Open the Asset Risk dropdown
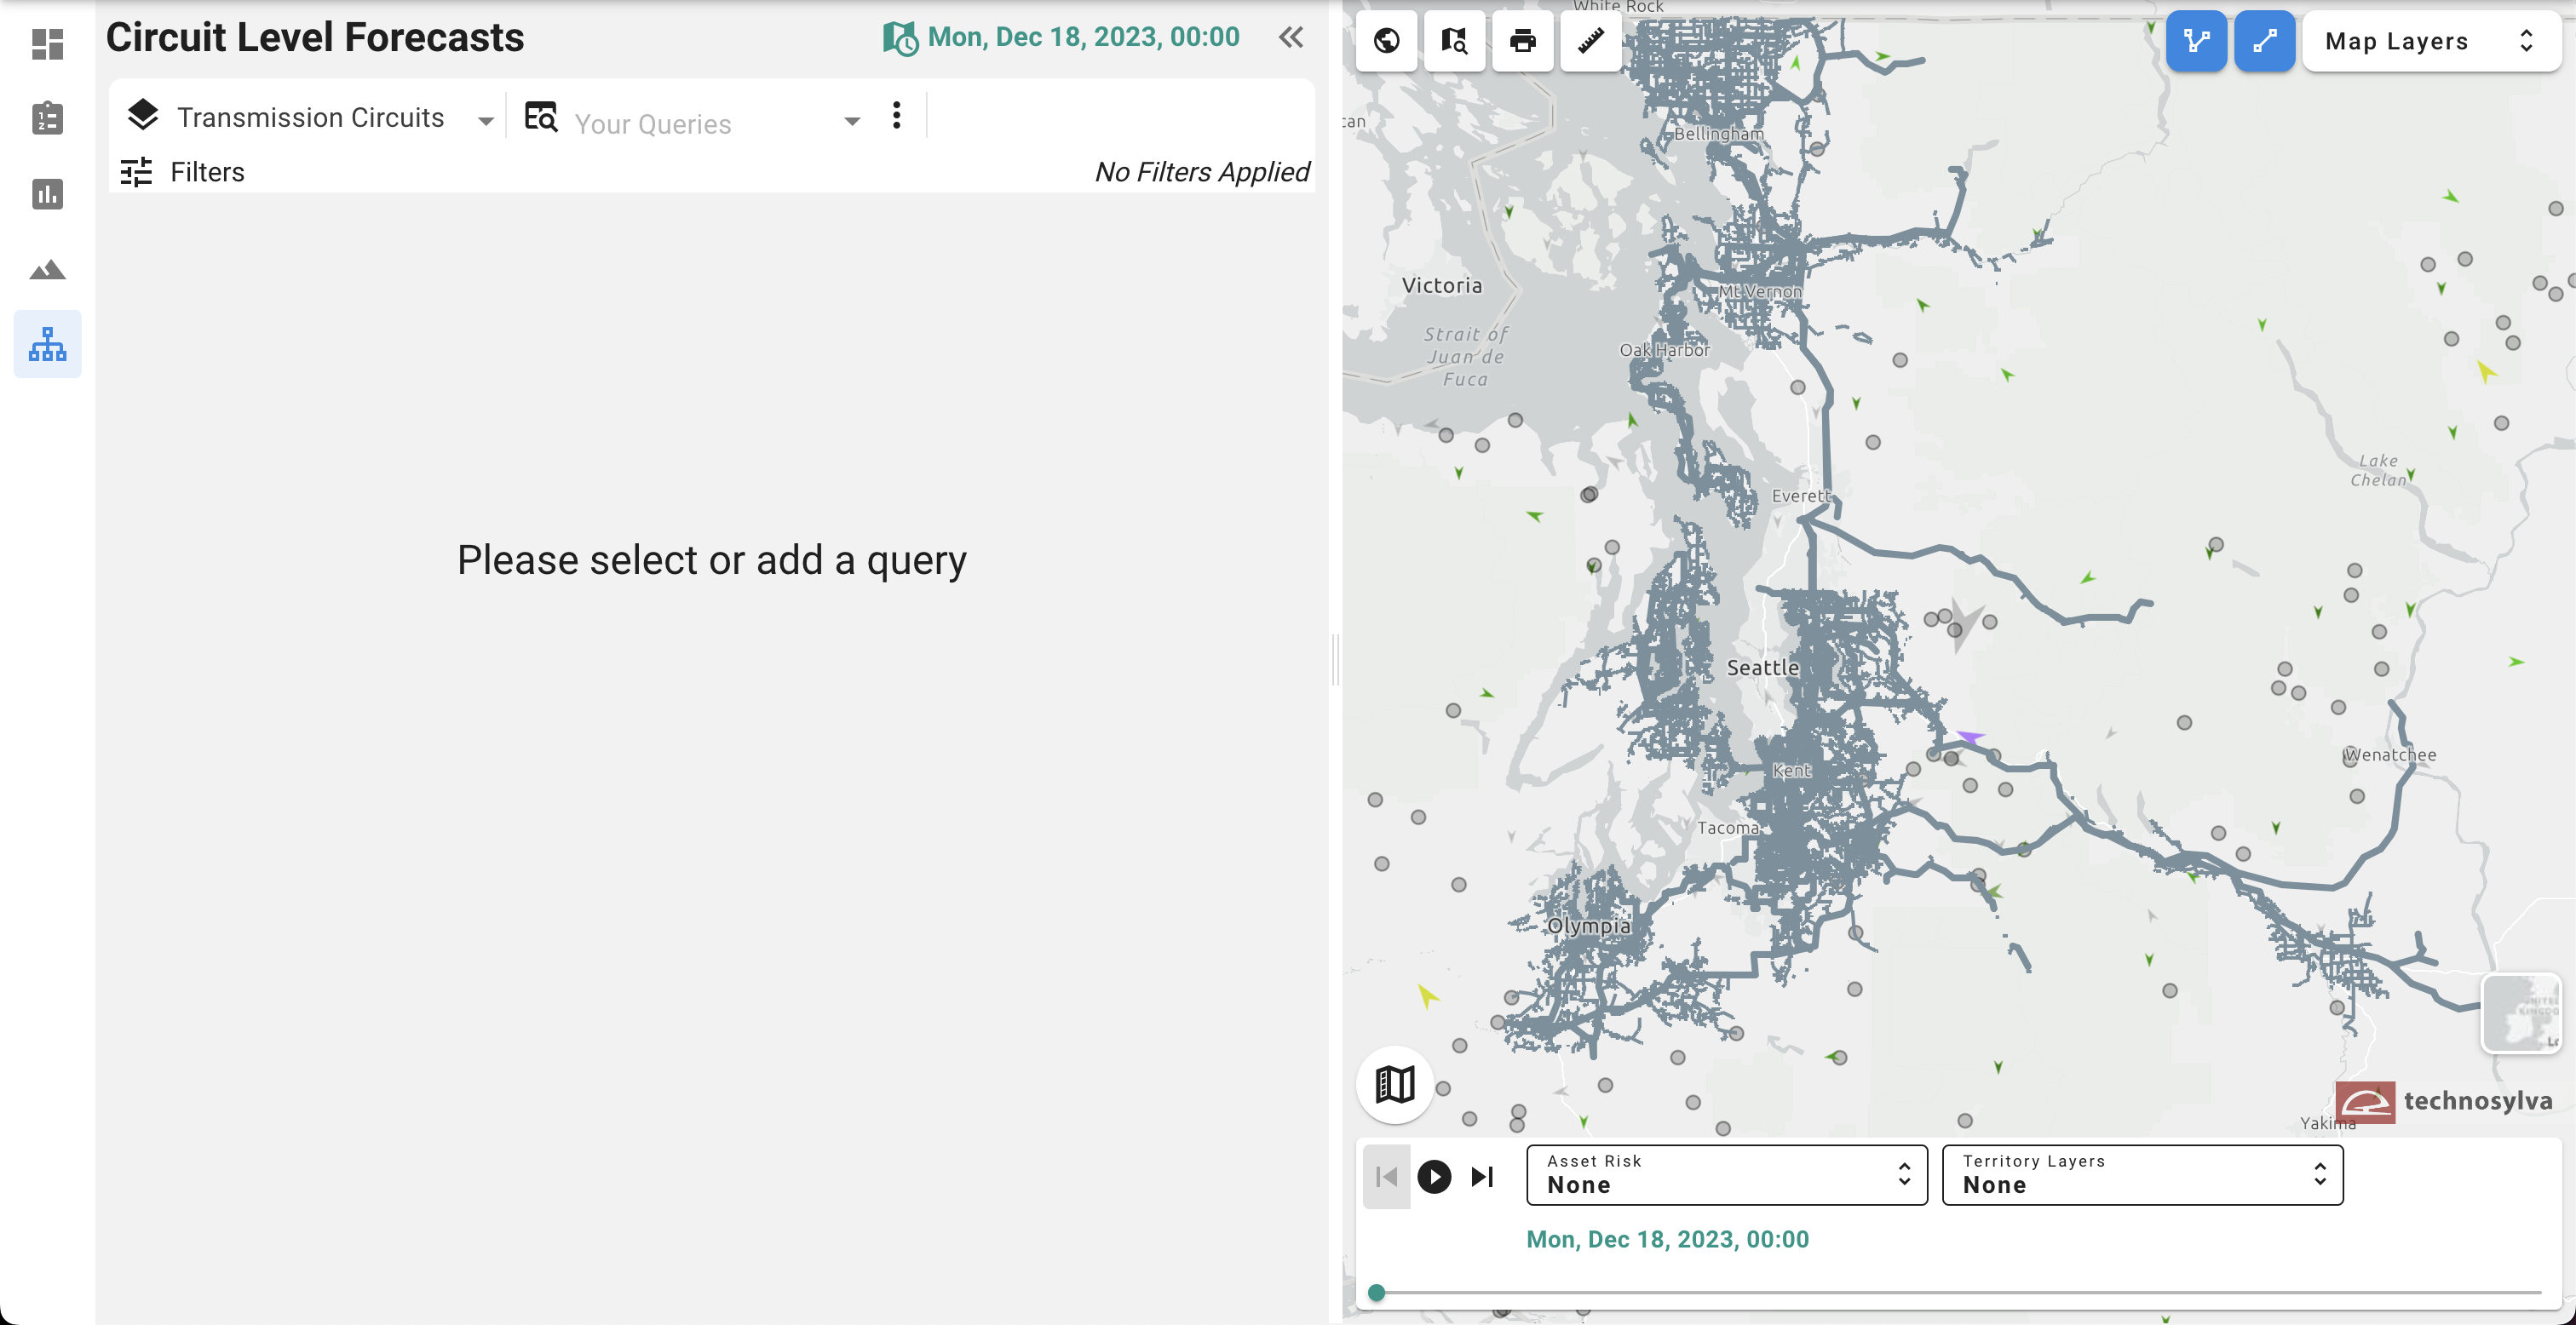This screenshot has width=2576, height=1325. 1726,1175
